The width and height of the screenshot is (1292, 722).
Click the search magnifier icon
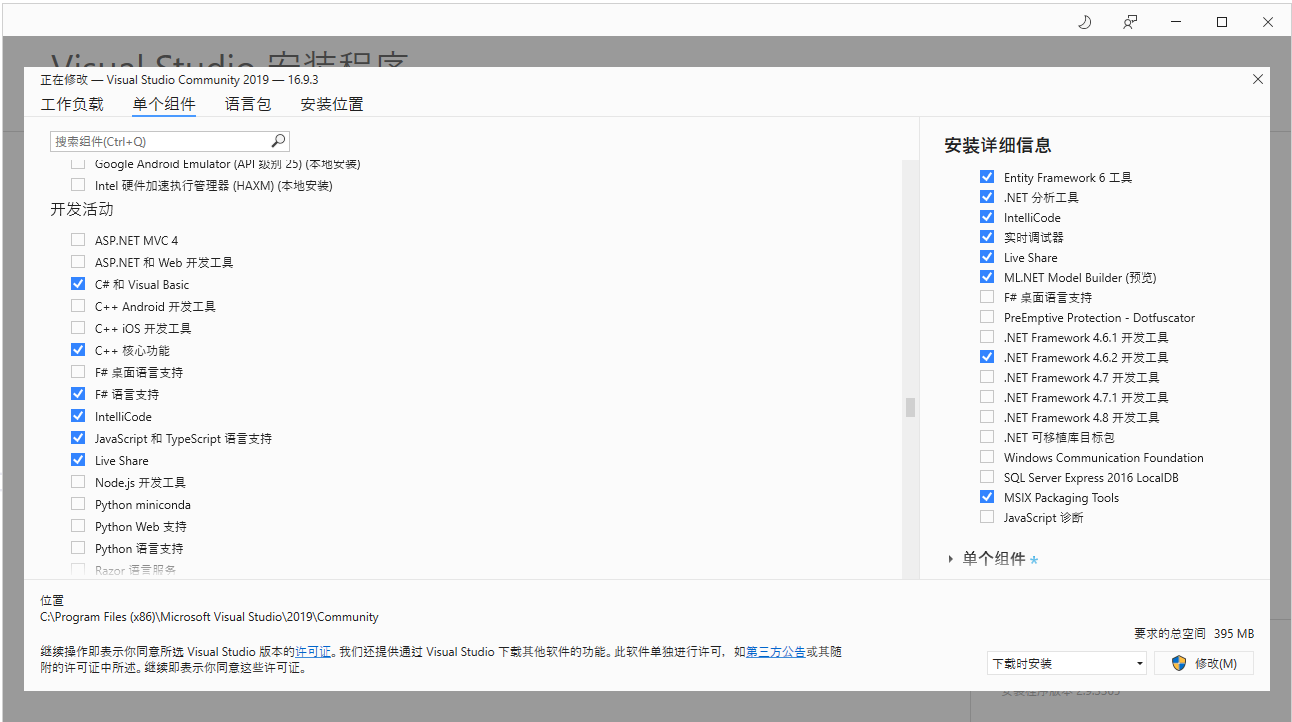[279, 141]
